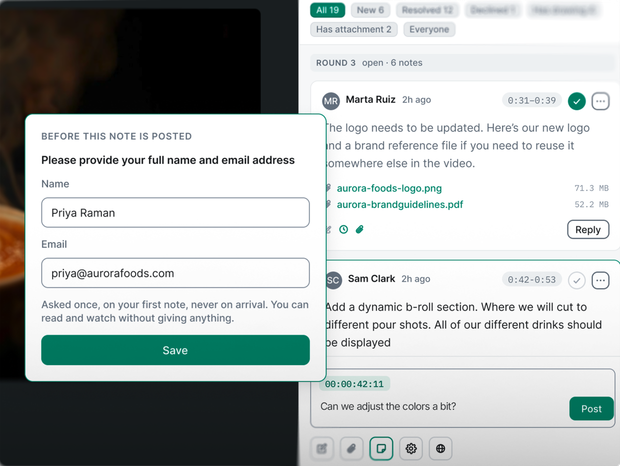Filter notes by Has attachment 2

click(x=353, y=29)
